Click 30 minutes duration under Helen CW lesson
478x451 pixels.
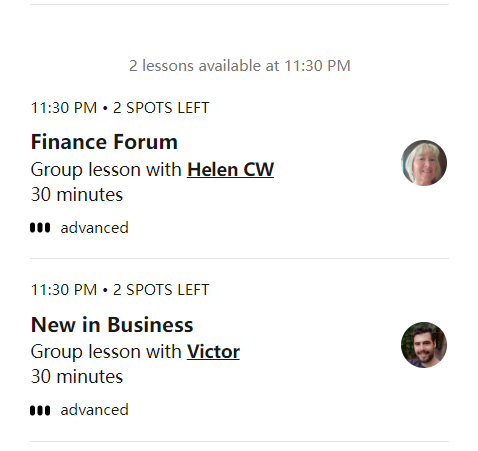point(77,195)
